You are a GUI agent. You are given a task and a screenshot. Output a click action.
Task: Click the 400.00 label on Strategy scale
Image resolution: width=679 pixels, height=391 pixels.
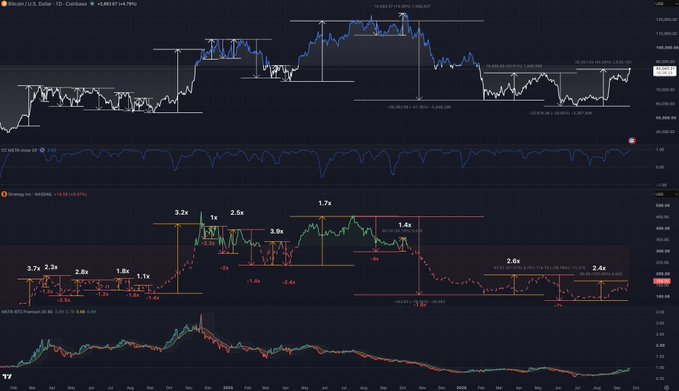point(663,228)
